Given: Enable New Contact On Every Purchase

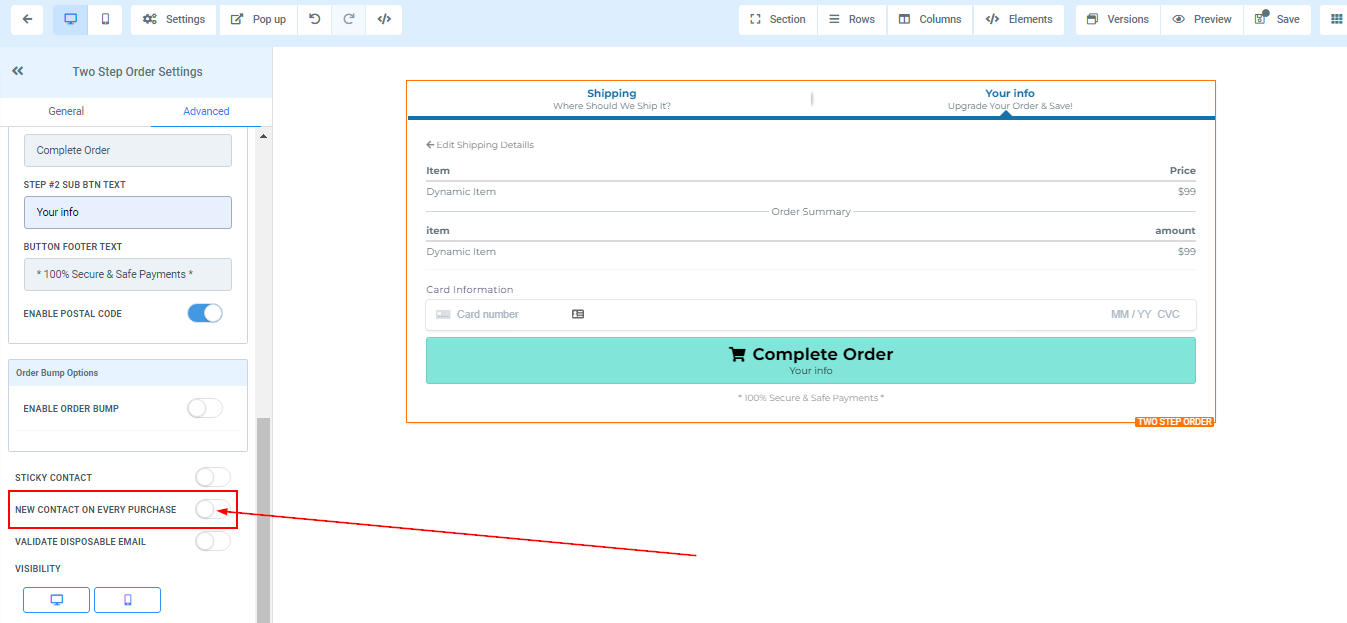Looking at the screenshot, I should tap(212, 509).
